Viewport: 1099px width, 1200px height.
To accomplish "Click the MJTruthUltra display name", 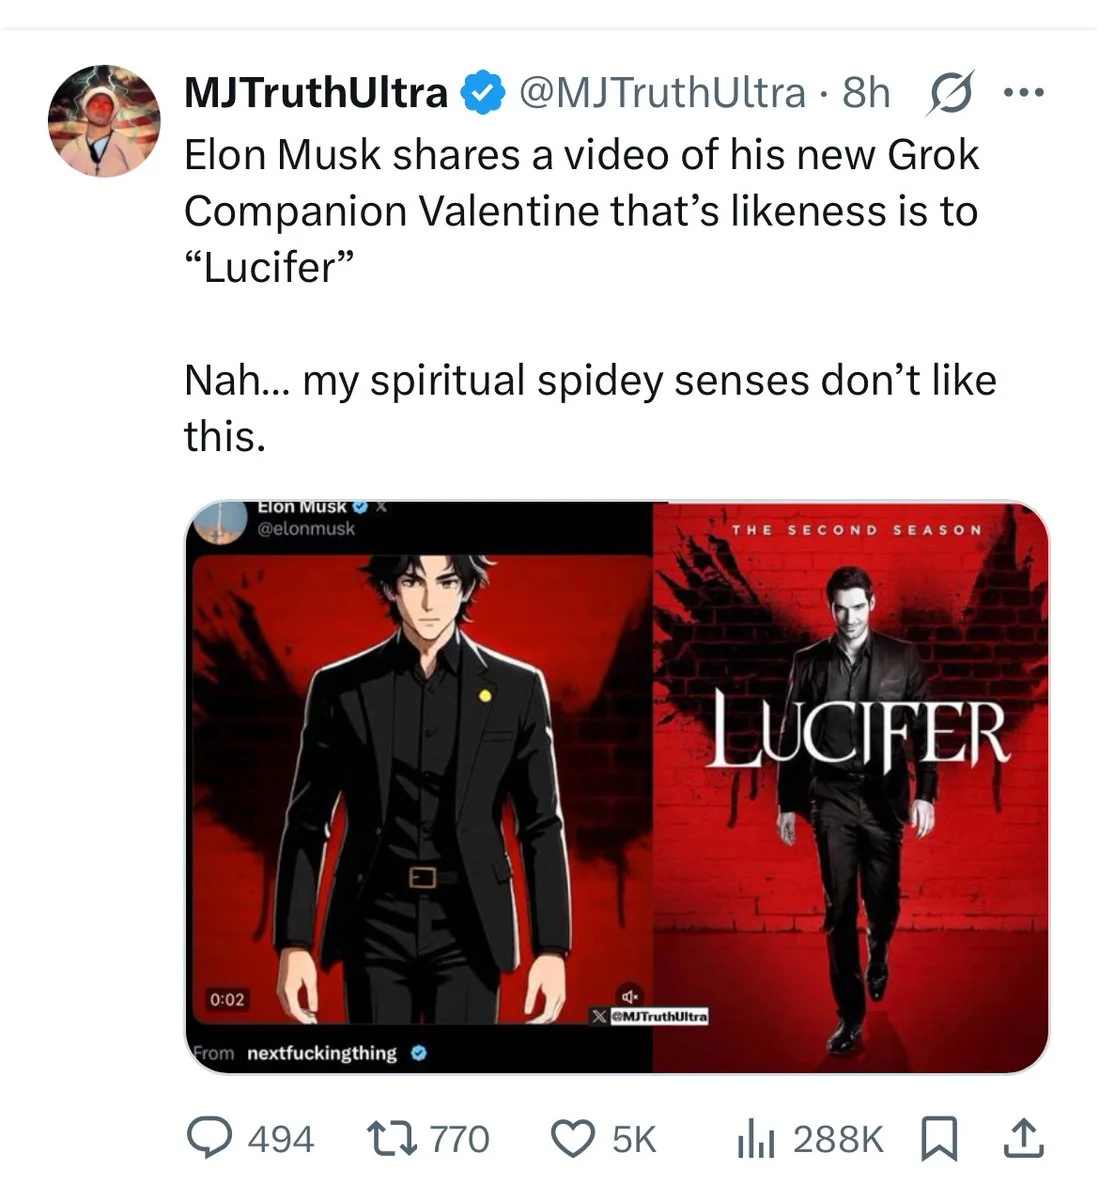I will tap(316, 93).
